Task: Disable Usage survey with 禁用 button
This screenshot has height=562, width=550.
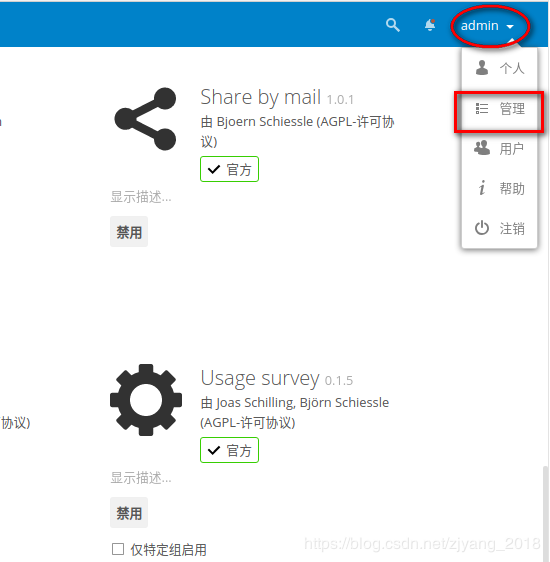Action: (x=129, y=513)
